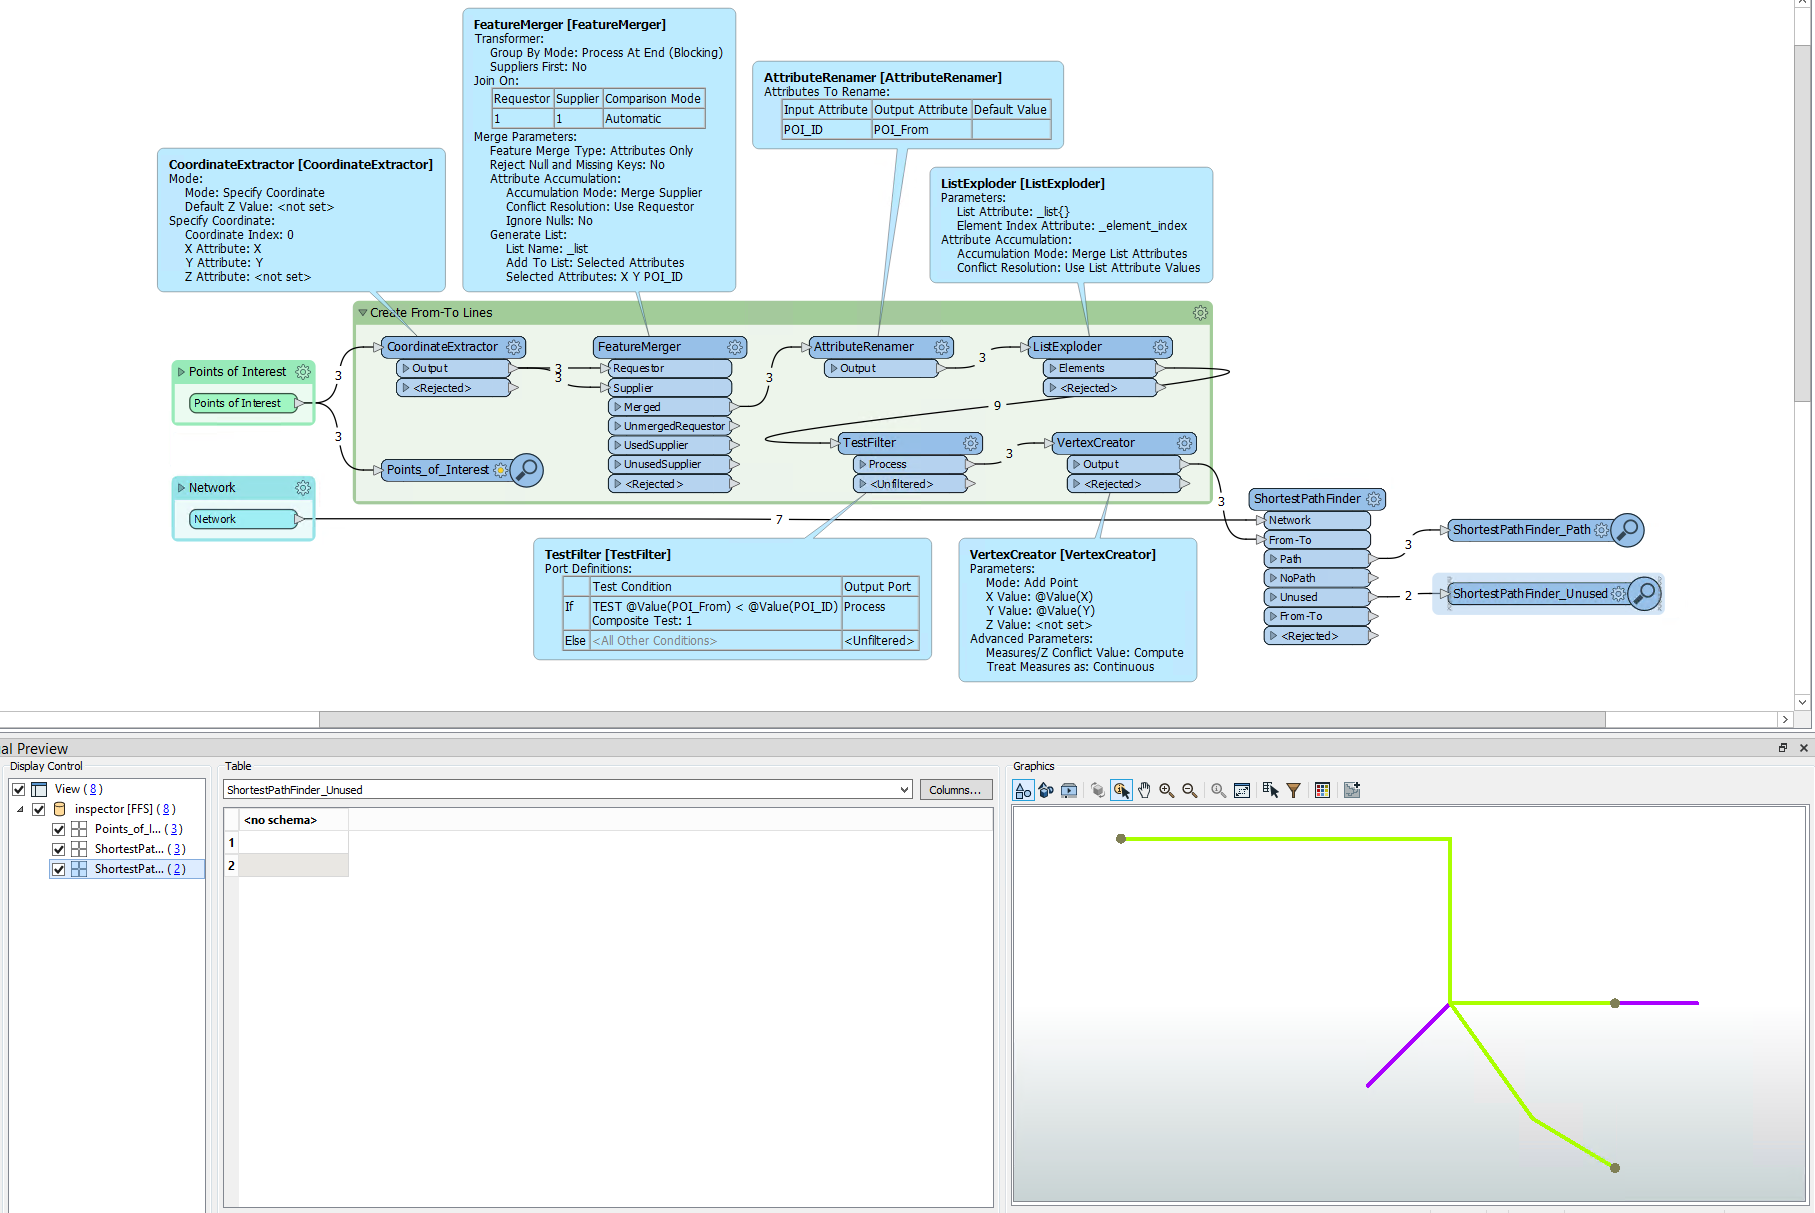Image resolution: width=1815 pixels, height=1213 pixels.
Task: Click Points_of_I... feature count link 3
Action: pyautogui.click(x=175, y=829)
